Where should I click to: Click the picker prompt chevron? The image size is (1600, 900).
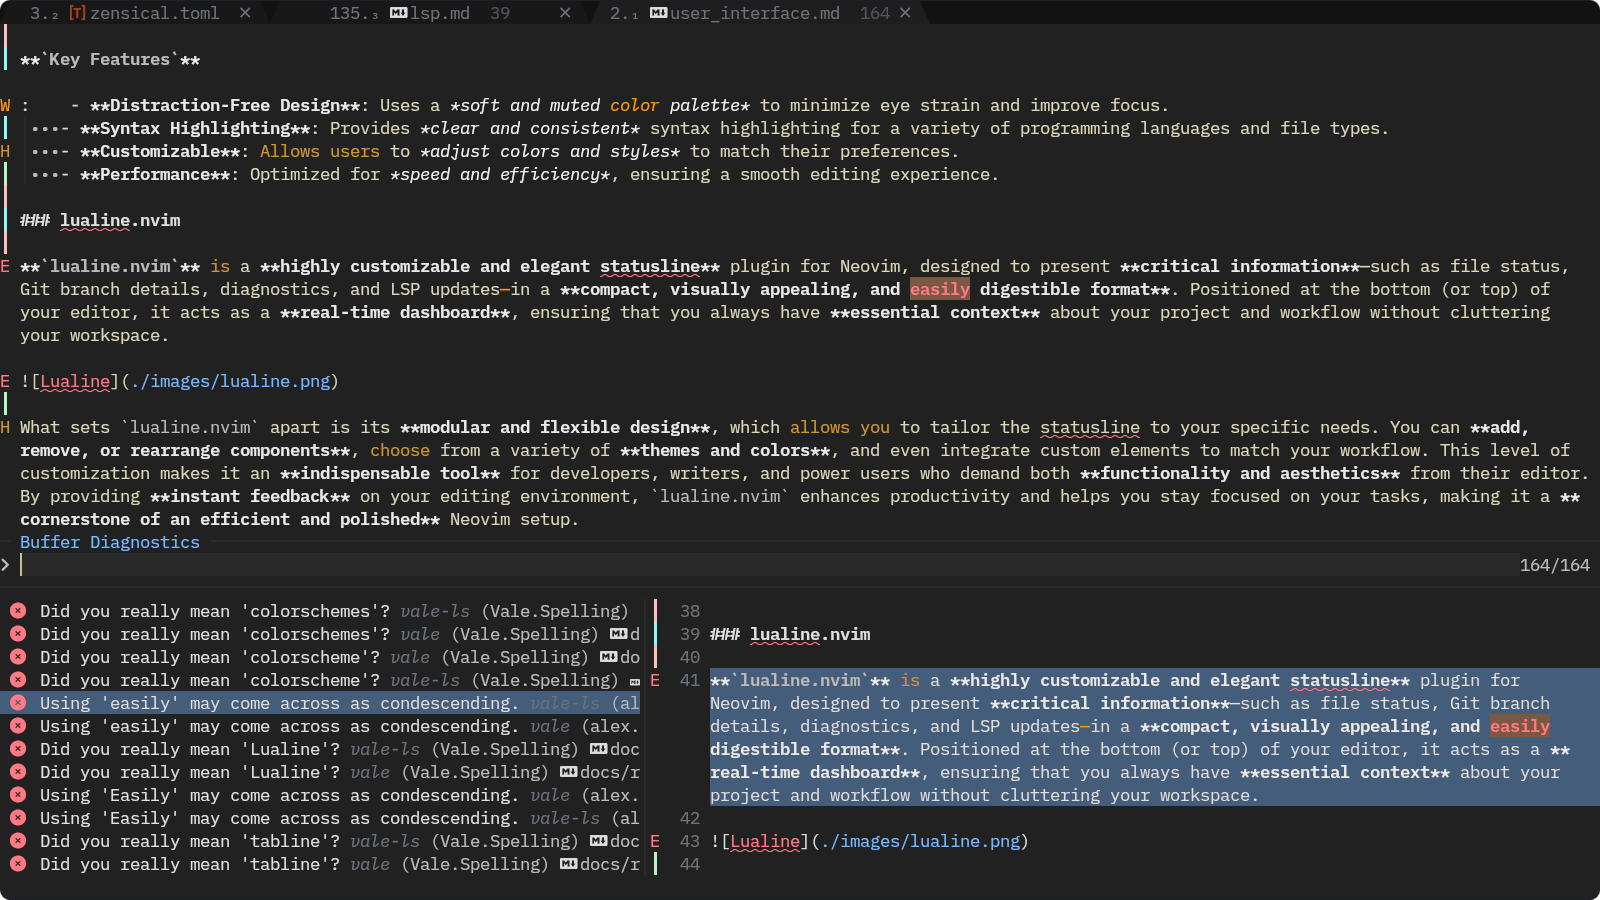6,565
